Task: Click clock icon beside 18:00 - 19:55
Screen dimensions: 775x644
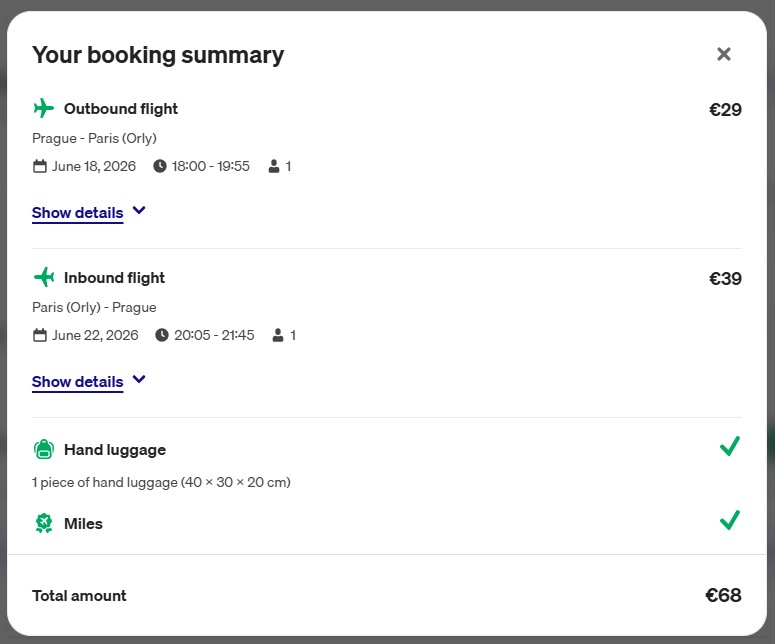Action: pos(160,166)
